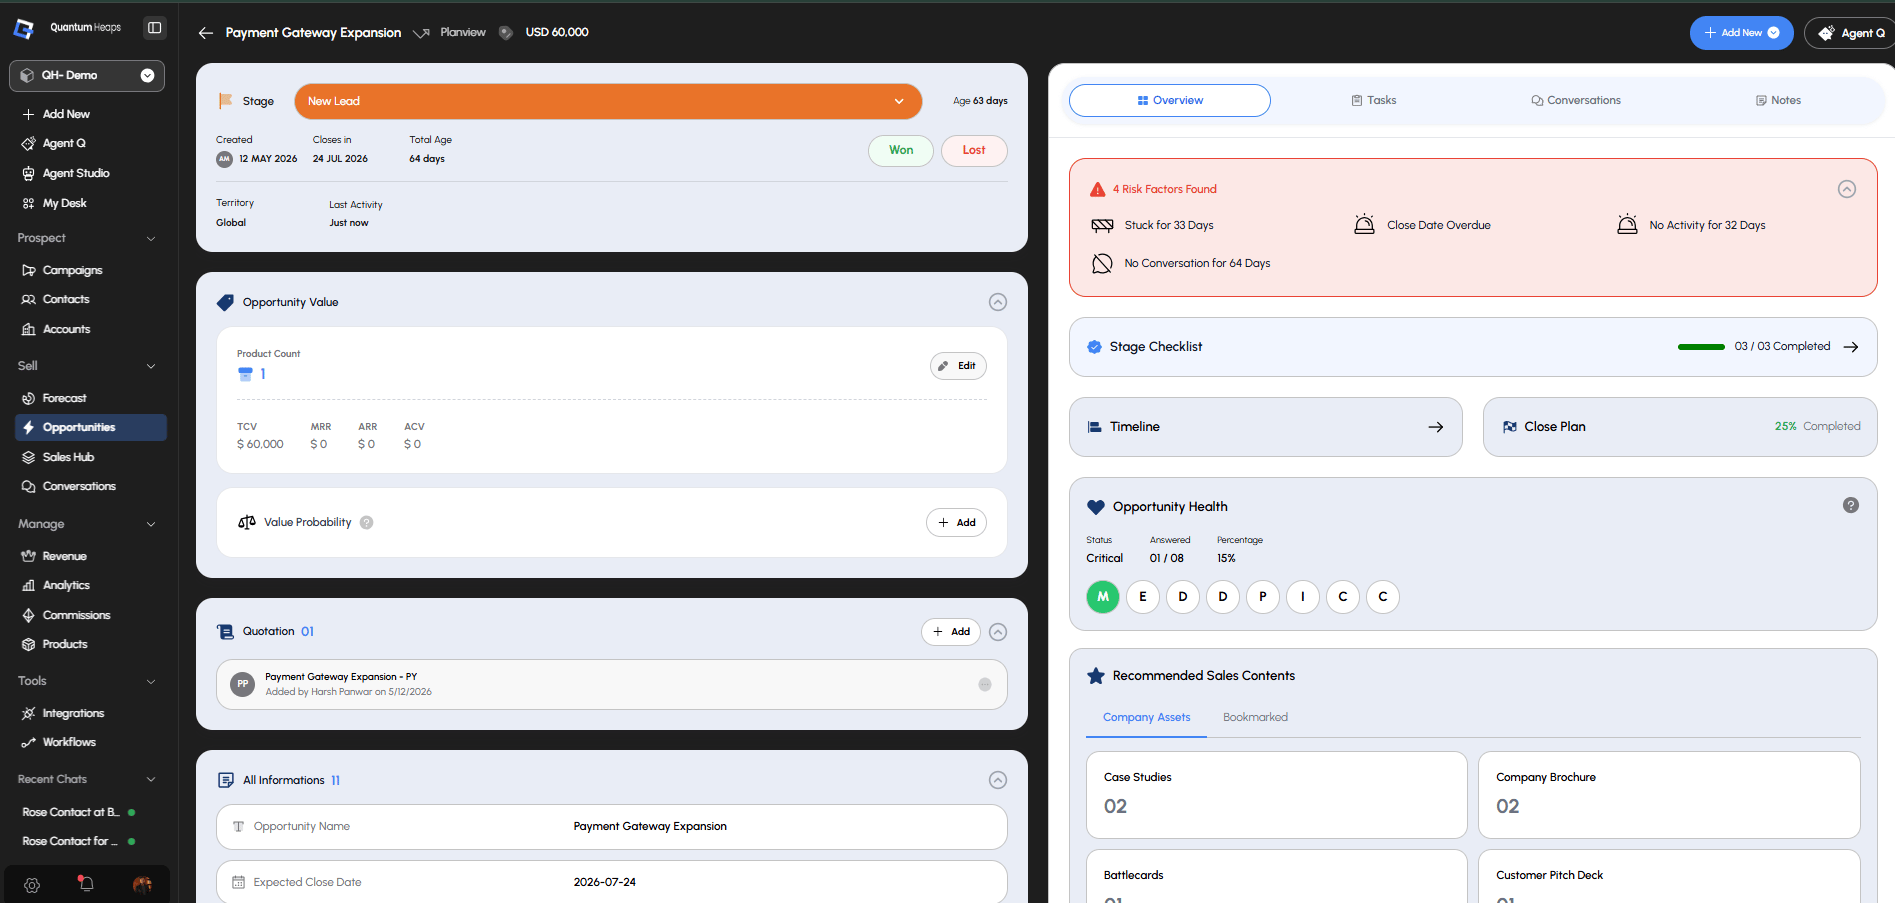This screenshot has width=1895, height=903.
Task: Open Opportunities in the sidebar
Action: (x=91, y=428)
